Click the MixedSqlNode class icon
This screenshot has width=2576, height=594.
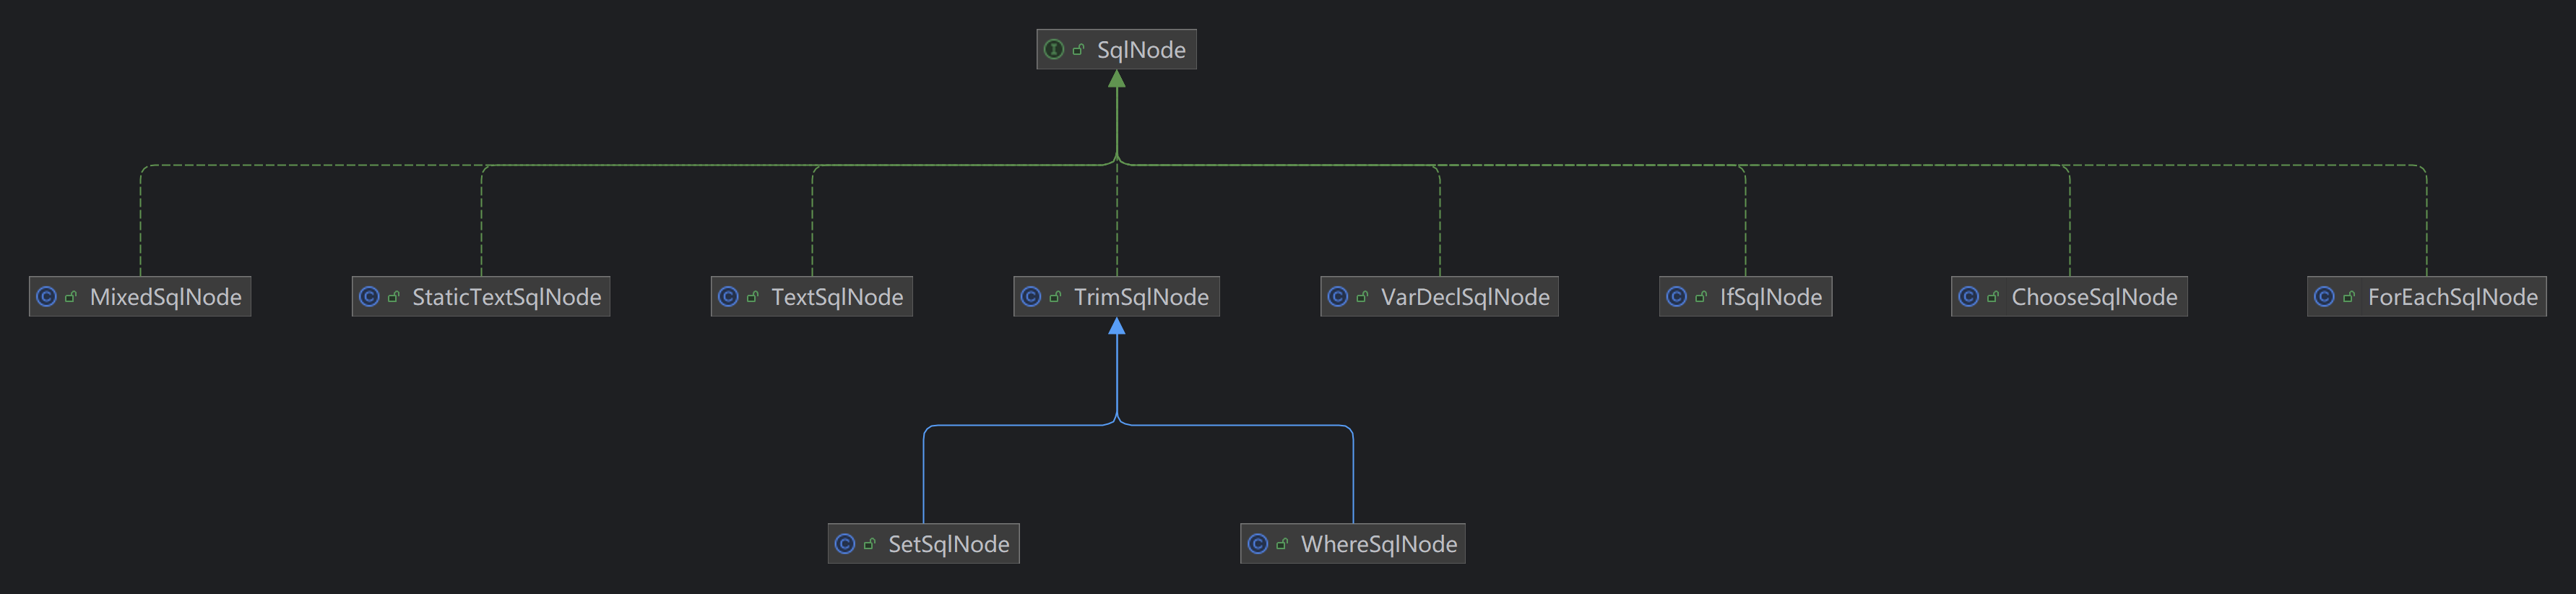click(46, 296)
